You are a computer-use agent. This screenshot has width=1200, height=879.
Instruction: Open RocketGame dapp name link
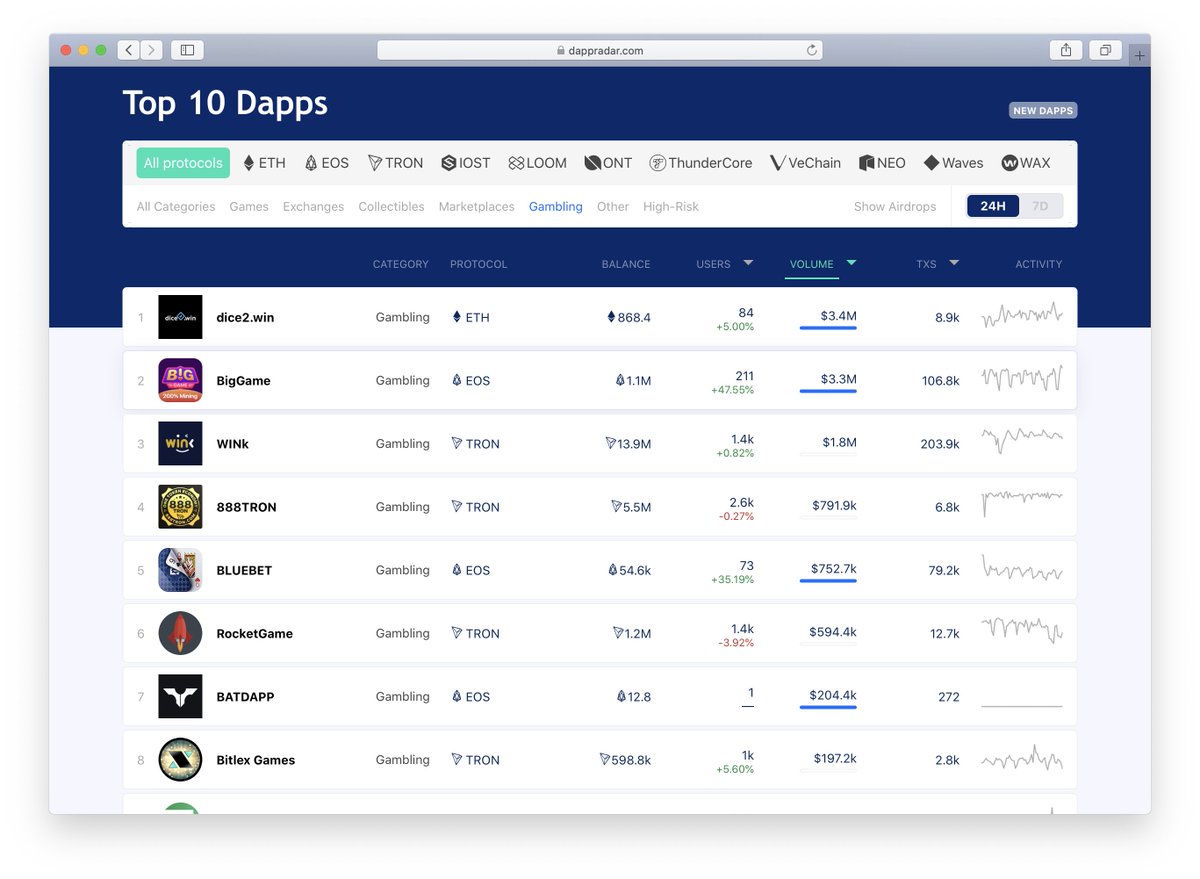254,633
